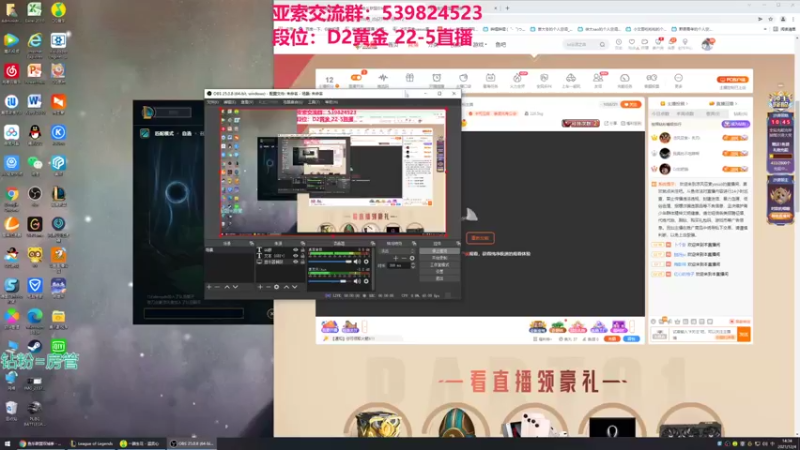This screenshot has height=450, width=800.
Task: Click bottom button in OBS controls panel
Action: click(440, 279)
